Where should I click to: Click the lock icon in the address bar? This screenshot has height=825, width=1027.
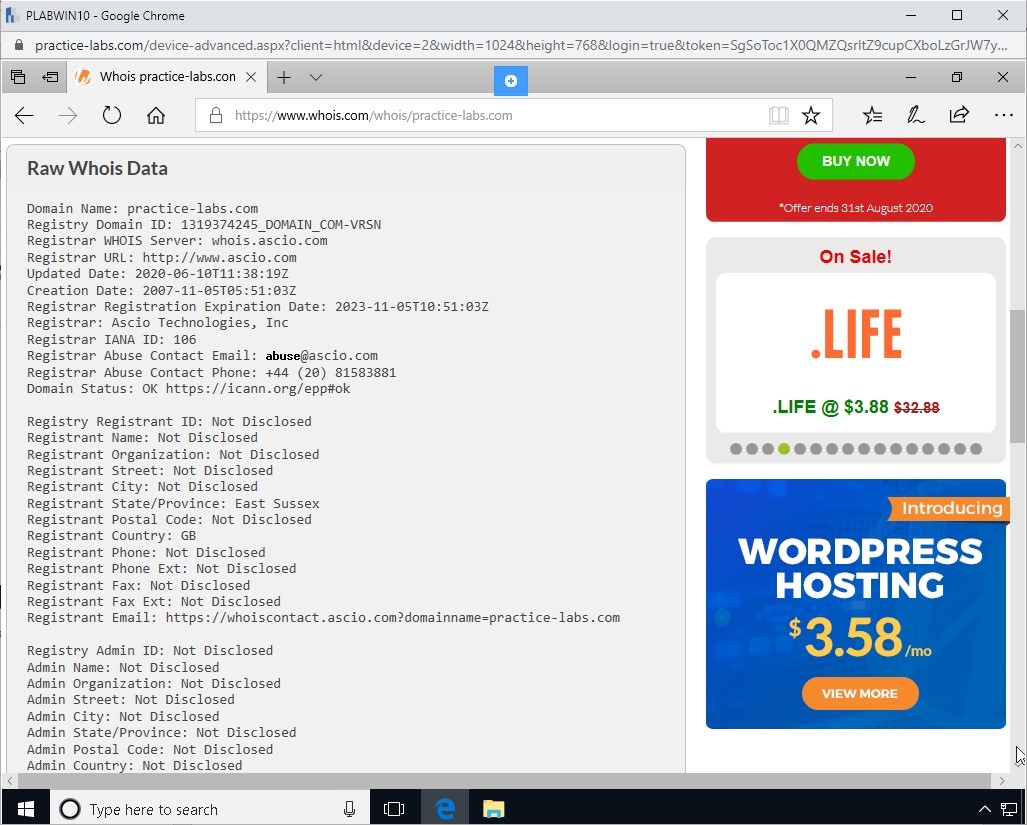coord(214,115)
